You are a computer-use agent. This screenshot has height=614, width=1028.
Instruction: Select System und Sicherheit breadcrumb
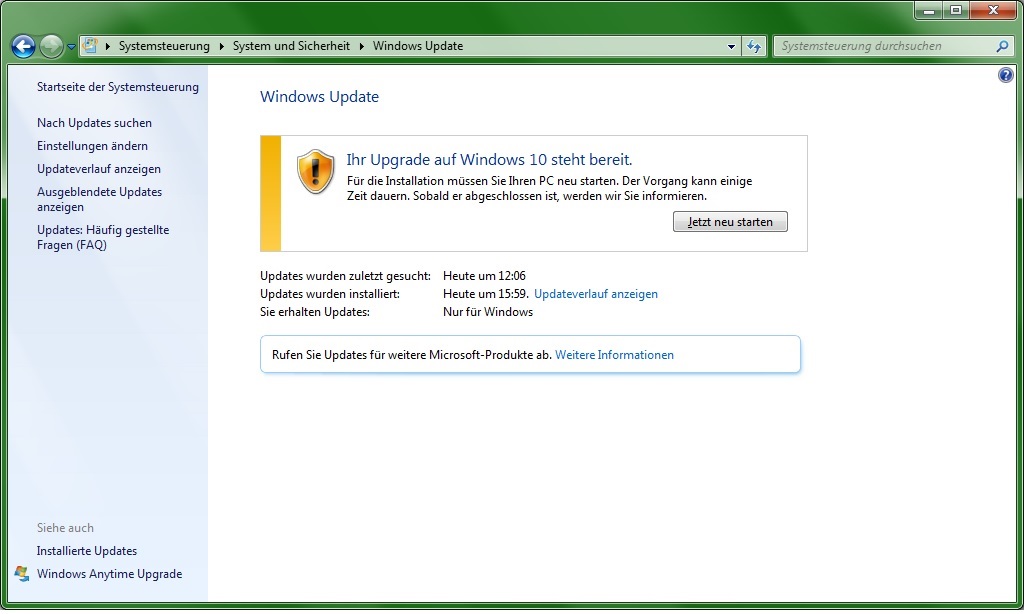292,46
